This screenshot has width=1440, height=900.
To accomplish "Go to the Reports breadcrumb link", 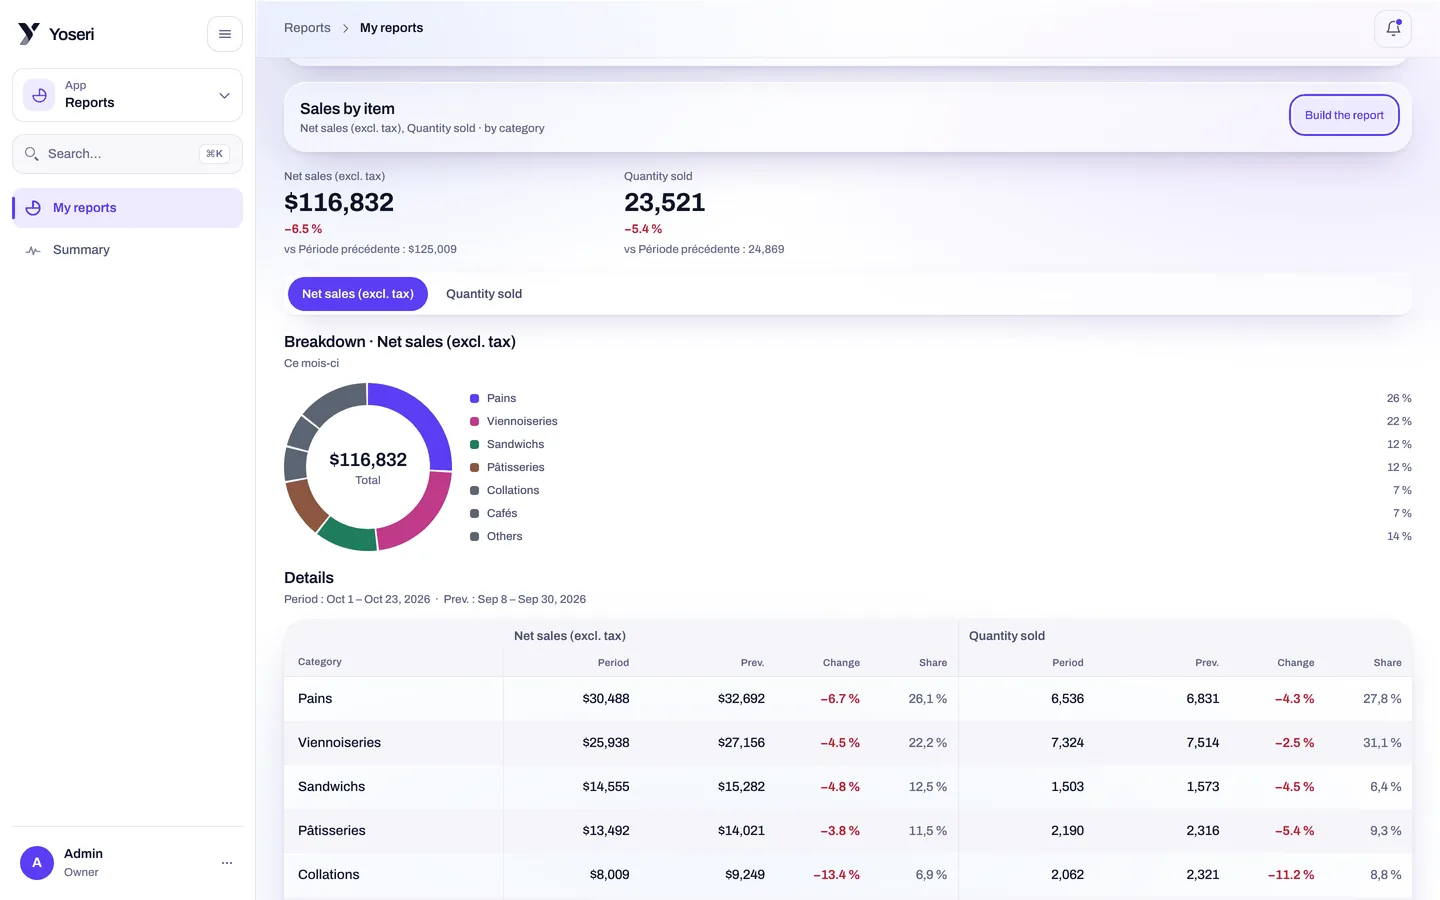I will (307, 28).
